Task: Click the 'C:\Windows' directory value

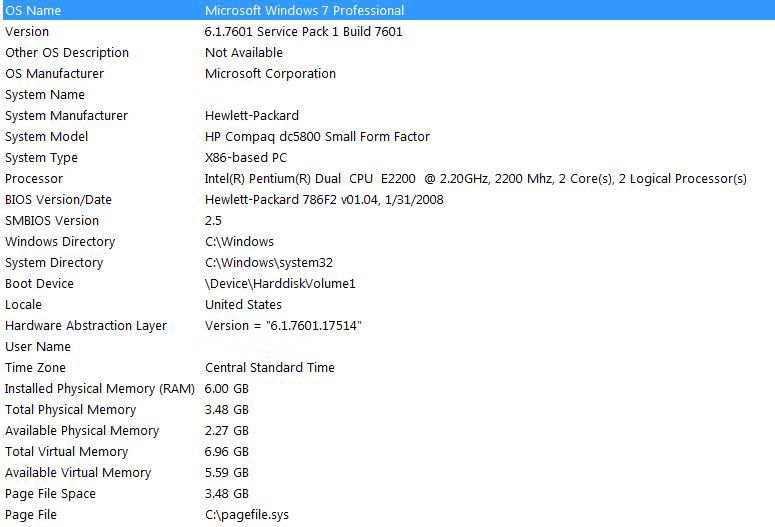Action: click(239, 242)
